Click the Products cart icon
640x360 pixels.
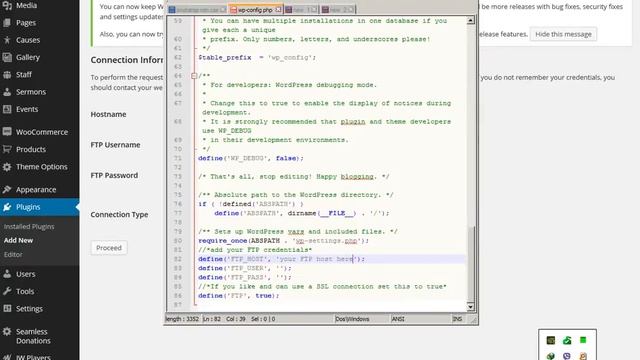pos(7,149)
